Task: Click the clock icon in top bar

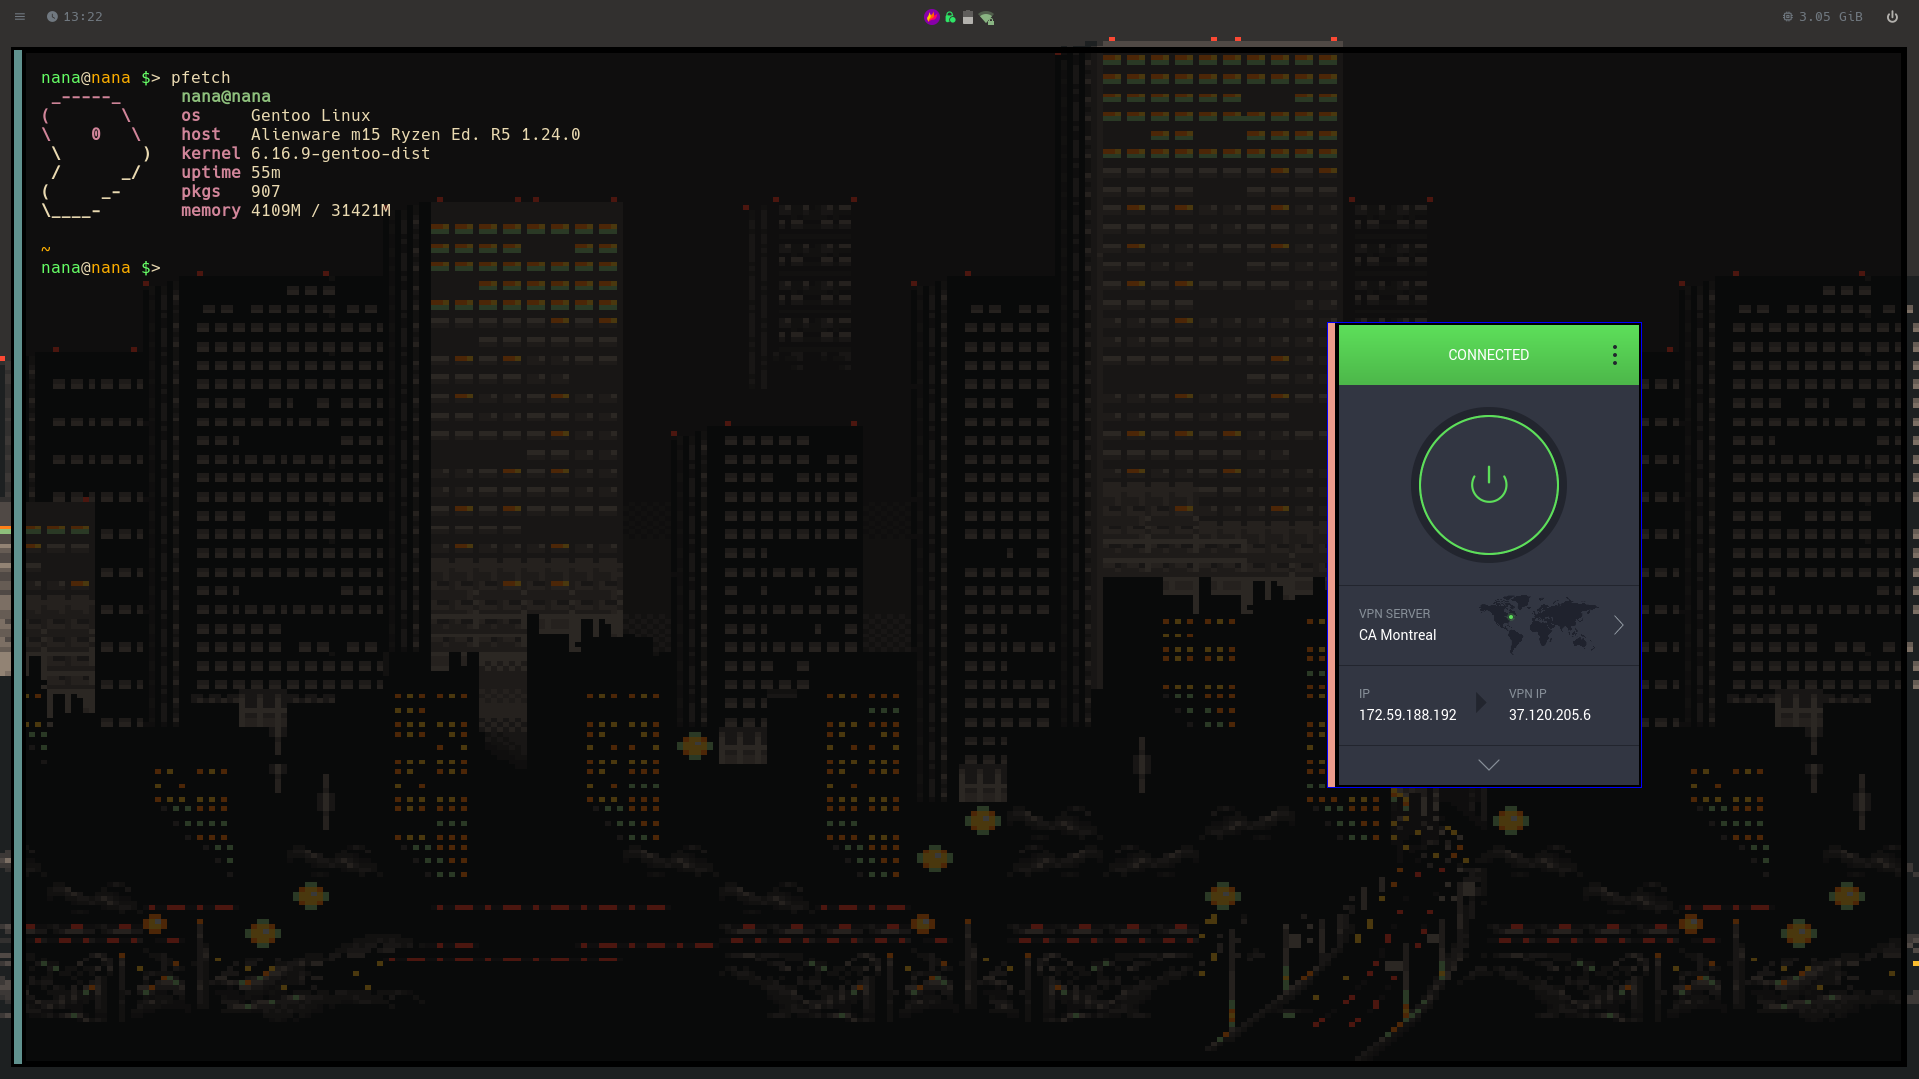Action: pyautogui.click(x=52, y=17)
